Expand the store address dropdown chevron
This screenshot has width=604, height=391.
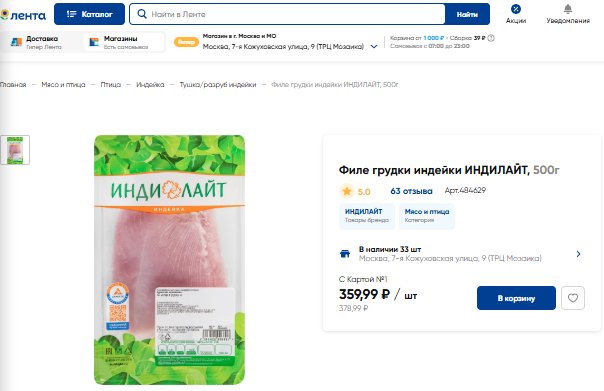click(x=374, y=47)
